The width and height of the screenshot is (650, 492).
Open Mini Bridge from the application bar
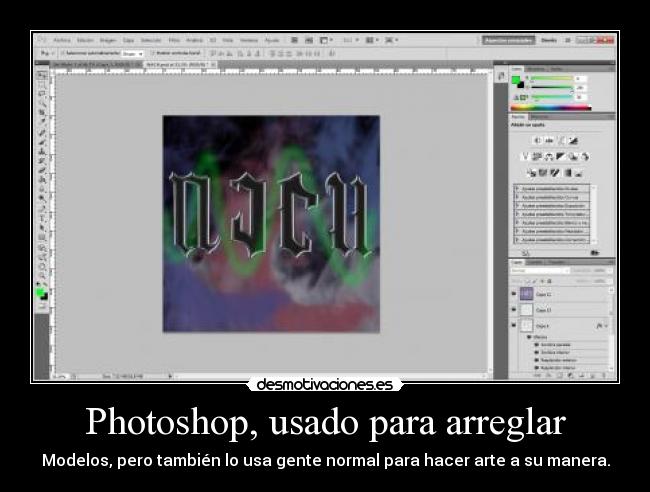point(309,40)
